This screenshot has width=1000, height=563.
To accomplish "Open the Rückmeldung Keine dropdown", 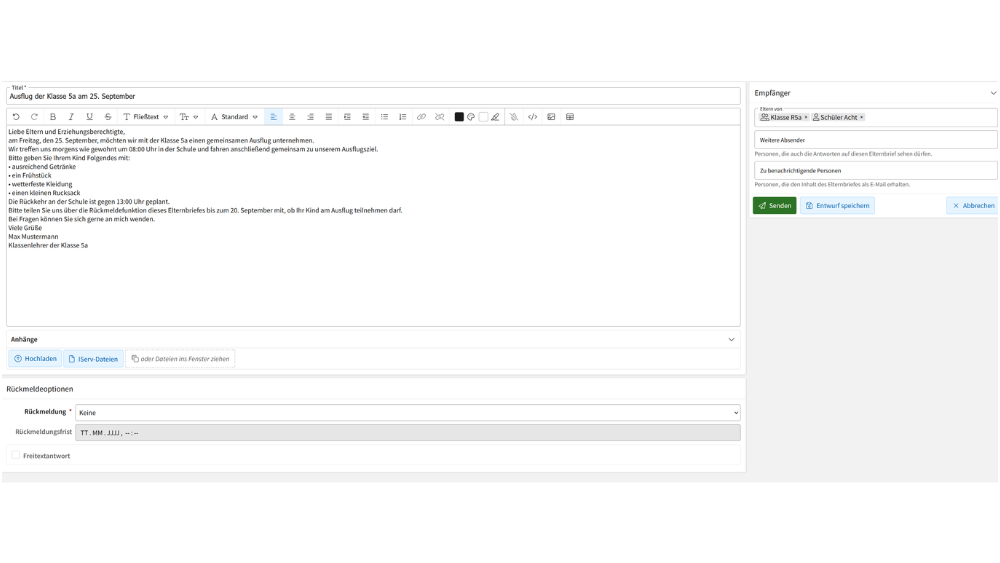I will 408,413.
